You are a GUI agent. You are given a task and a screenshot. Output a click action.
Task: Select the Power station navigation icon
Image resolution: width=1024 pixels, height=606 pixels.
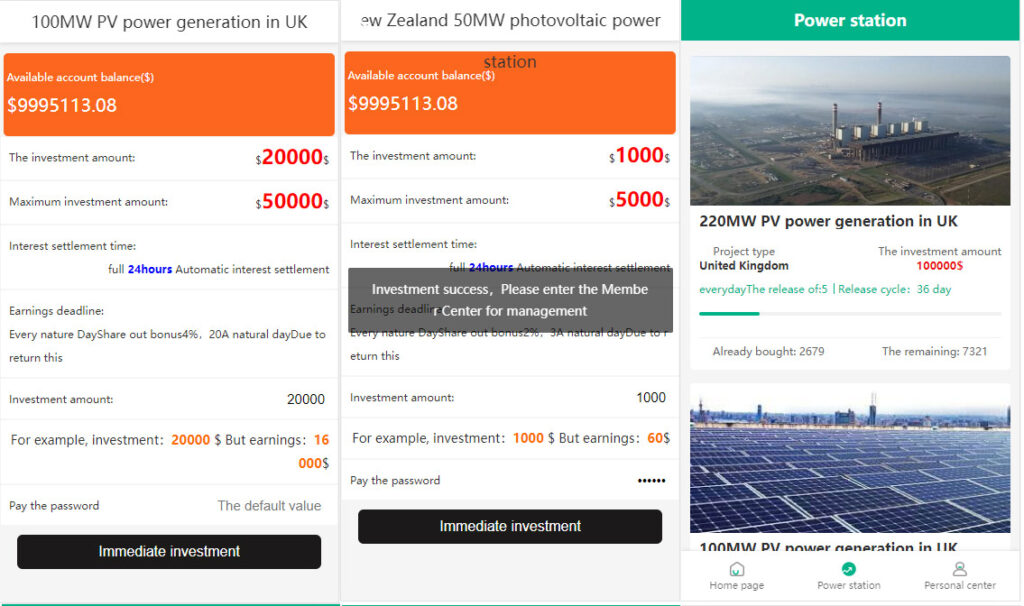(849, 569)
